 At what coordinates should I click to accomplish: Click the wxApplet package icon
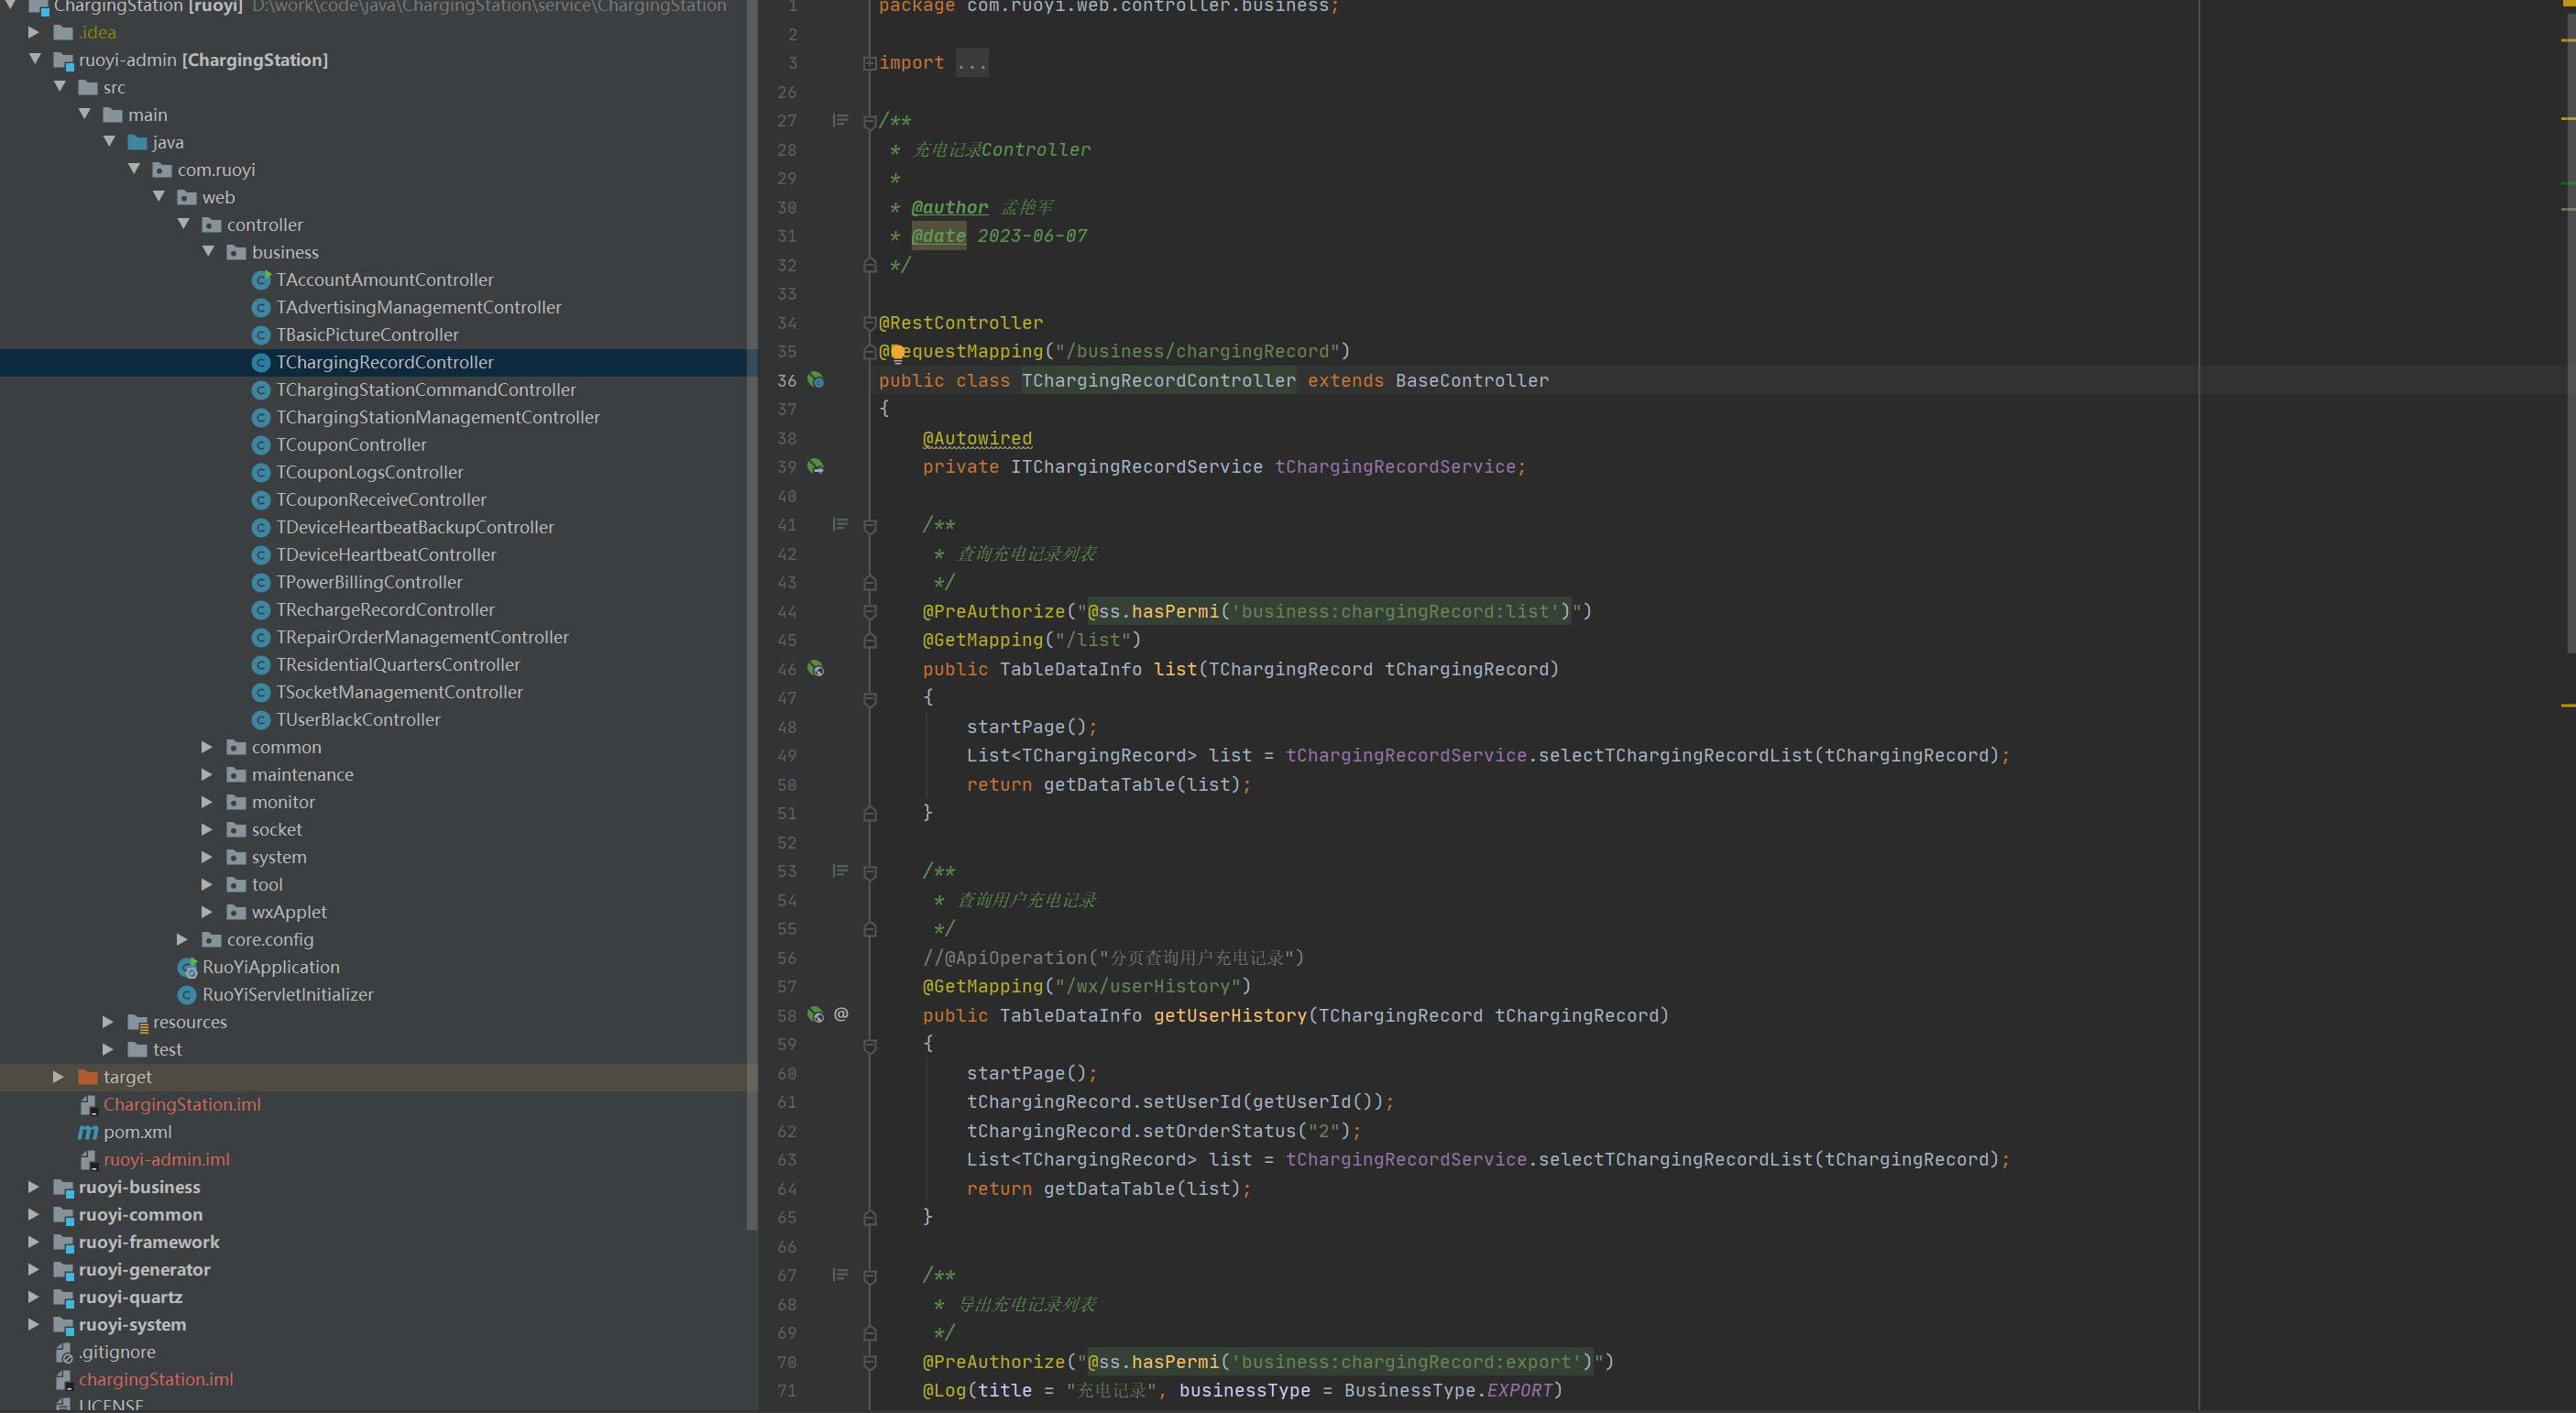pos(236,912)
